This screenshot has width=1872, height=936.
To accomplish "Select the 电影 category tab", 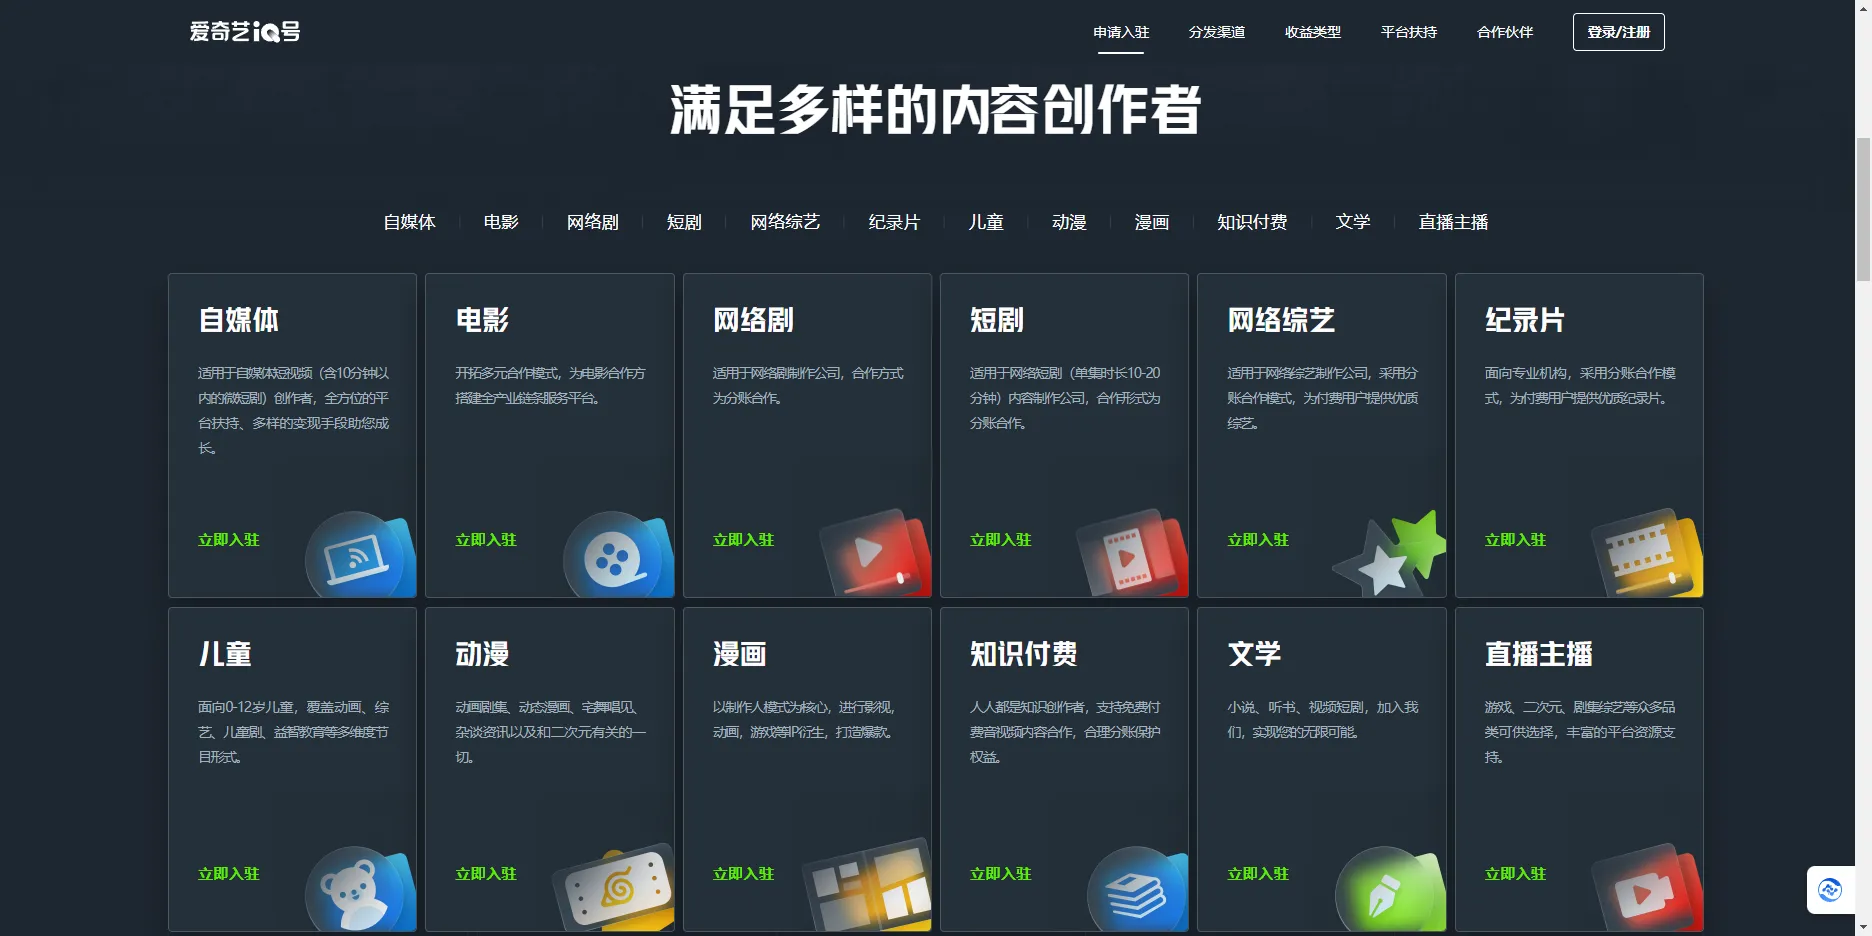I will click(x=501, y=222).
